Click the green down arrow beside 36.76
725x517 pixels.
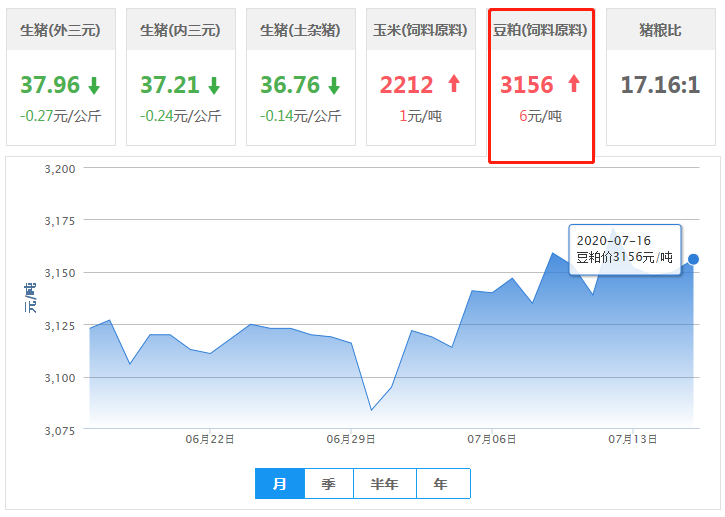pos(333,85)
